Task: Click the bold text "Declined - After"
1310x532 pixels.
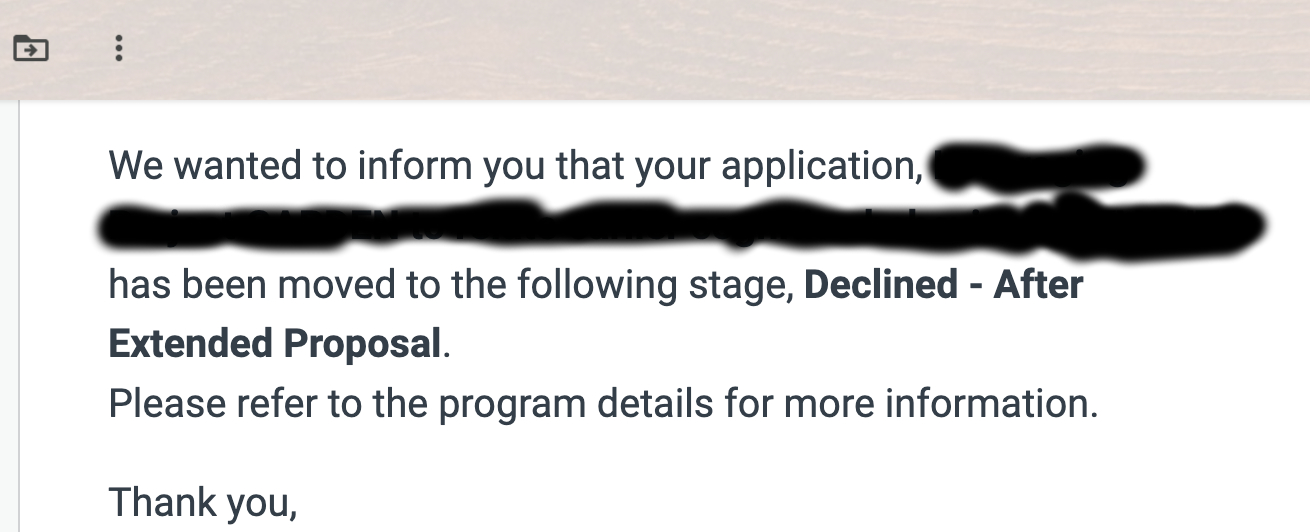Action: 943,286
